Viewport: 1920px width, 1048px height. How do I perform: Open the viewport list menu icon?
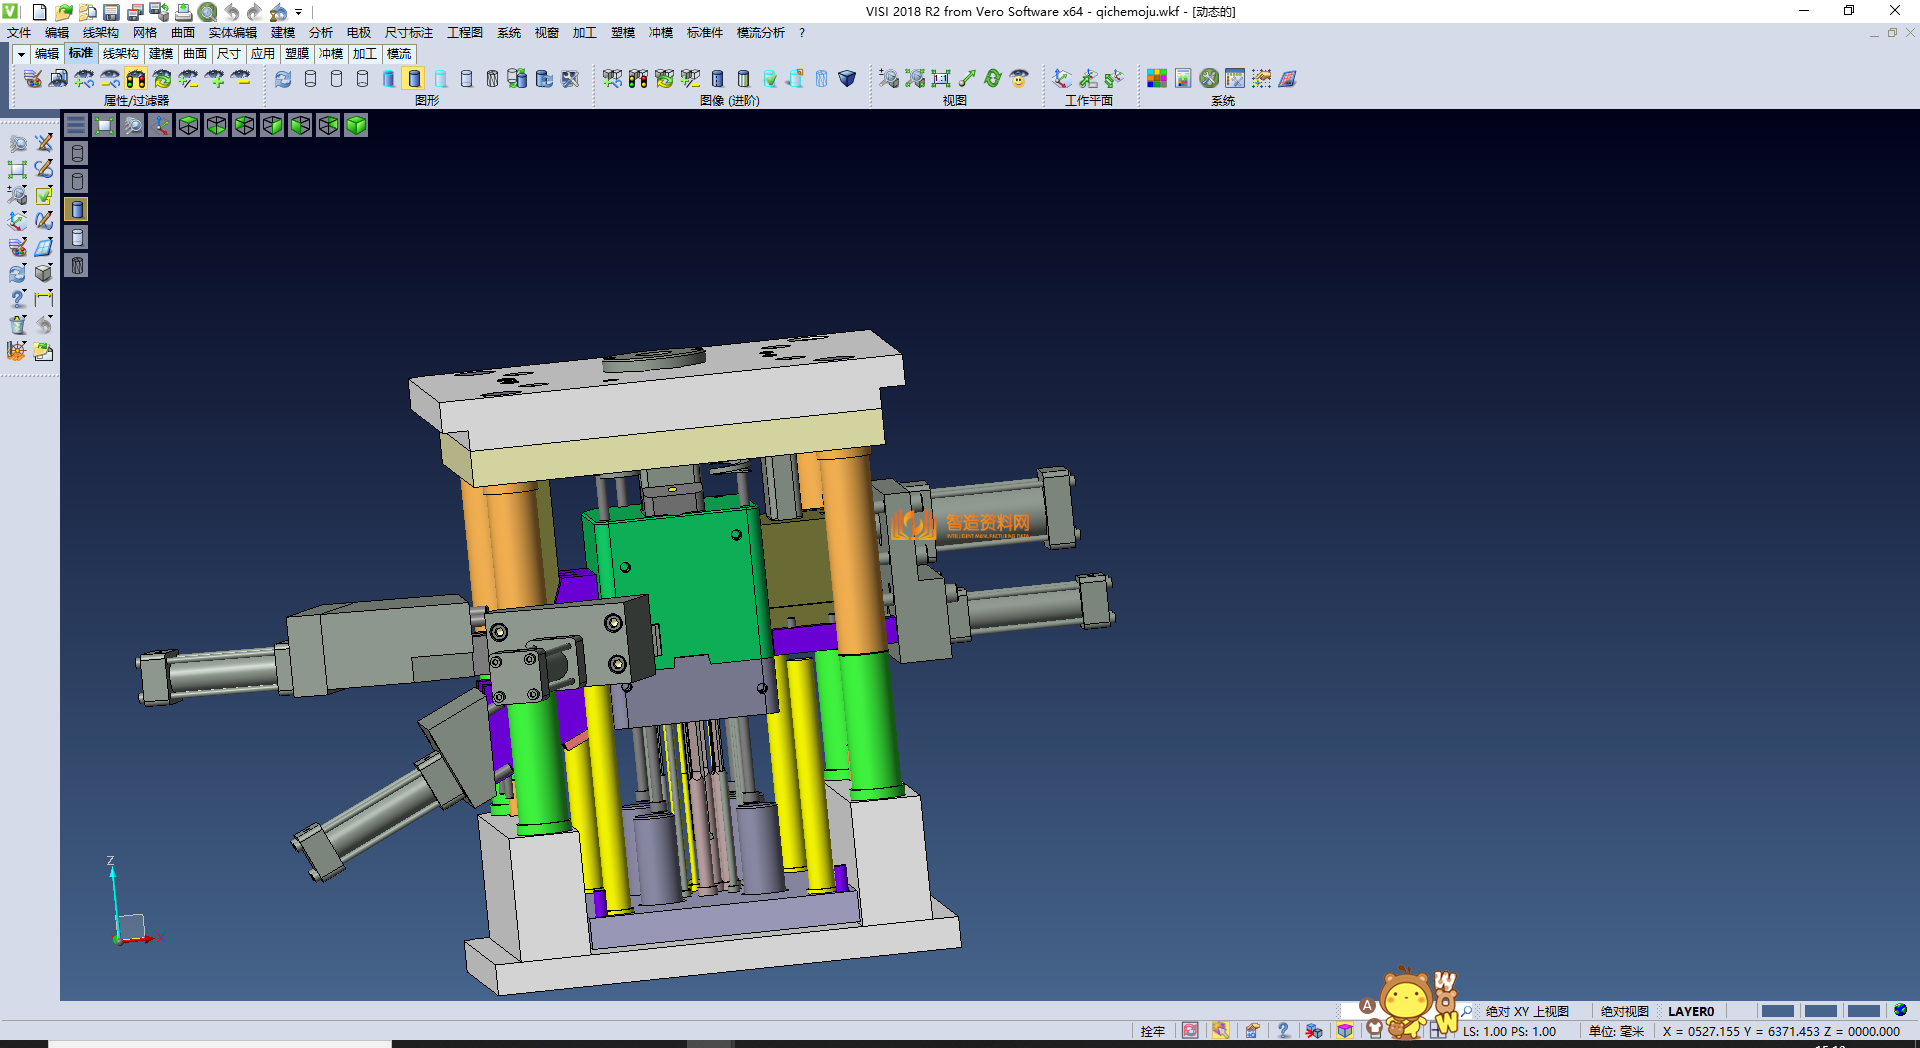76,125
